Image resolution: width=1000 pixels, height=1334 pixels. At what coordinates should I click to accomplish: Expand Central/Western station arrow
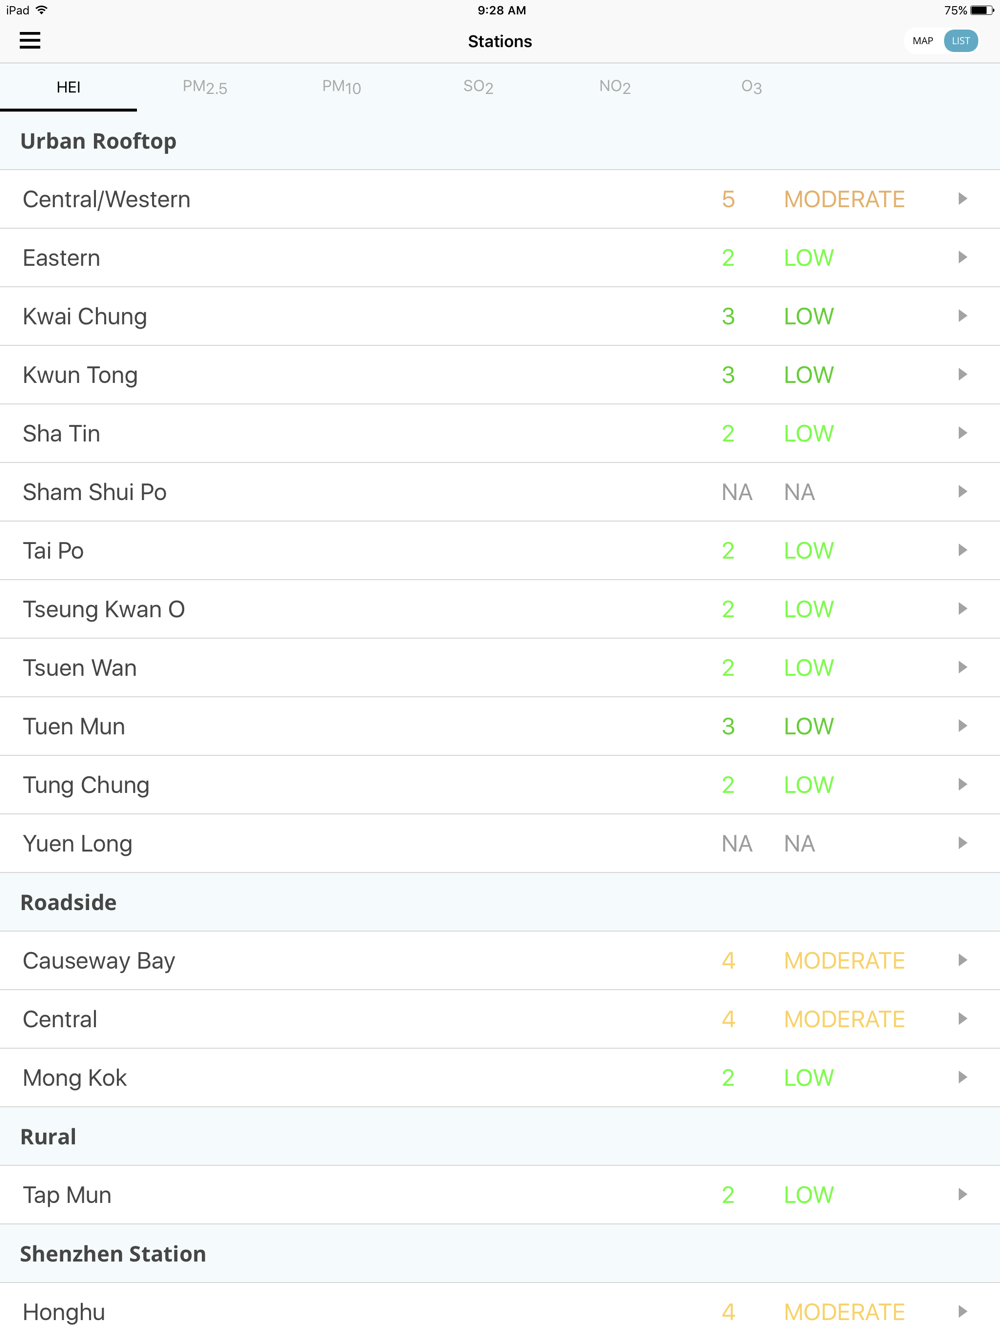tap(962, 199)
